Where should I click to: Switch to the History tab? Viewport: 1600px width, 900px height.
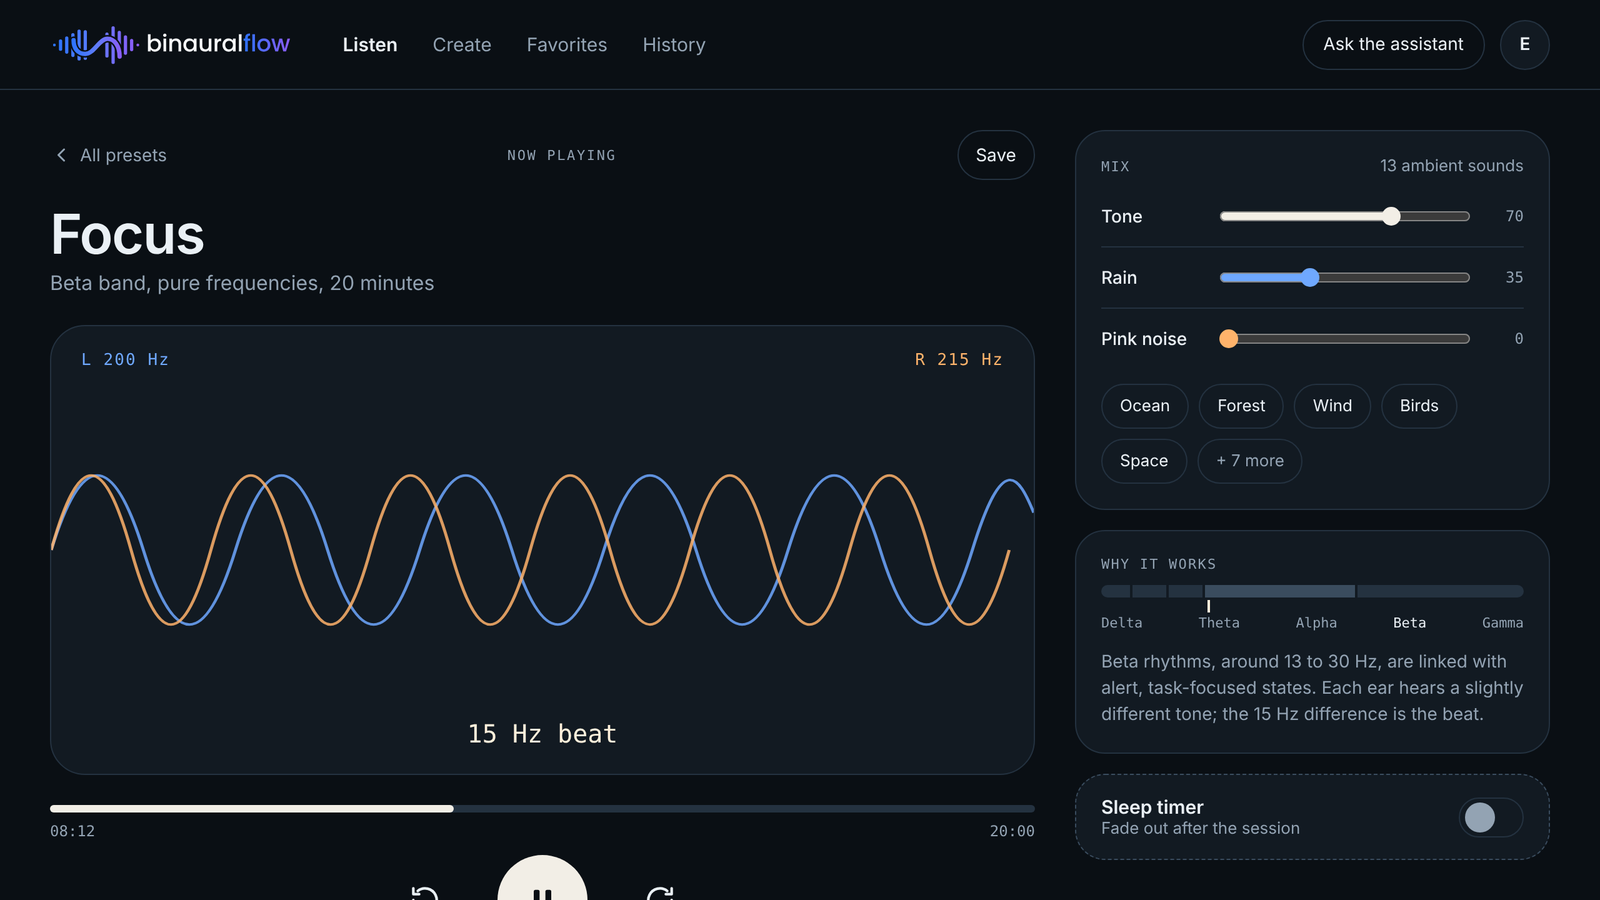click(x=674, y=45)
